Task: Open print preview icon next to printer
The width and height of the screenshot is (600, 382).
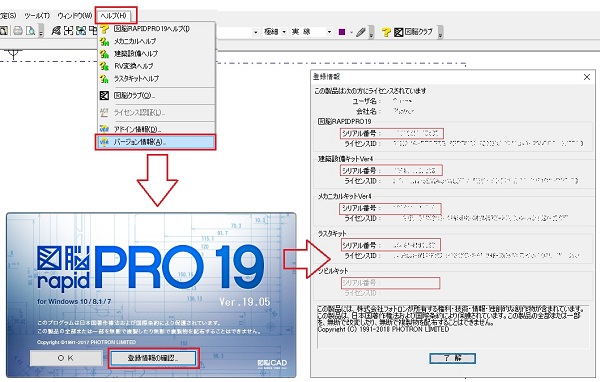Action: (x=30, y=31)
